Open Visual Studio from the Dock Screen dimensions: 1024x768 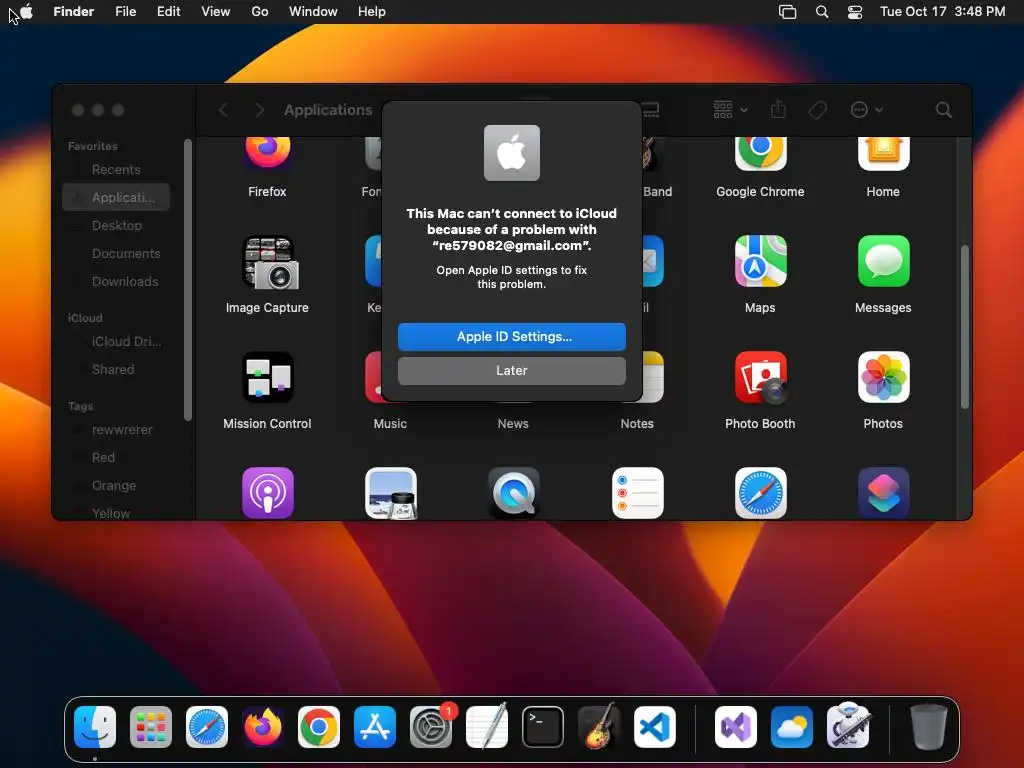(x=736, y=727)
